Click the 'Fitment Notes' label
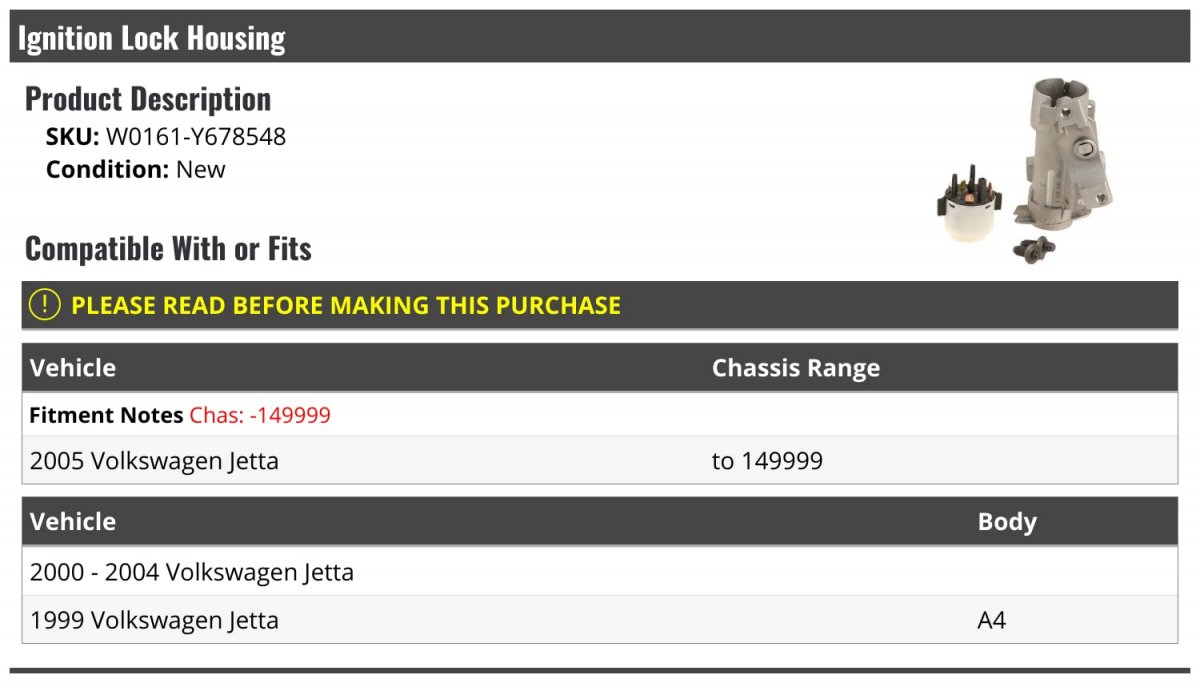1200x683 pixels. pos(106,415)
